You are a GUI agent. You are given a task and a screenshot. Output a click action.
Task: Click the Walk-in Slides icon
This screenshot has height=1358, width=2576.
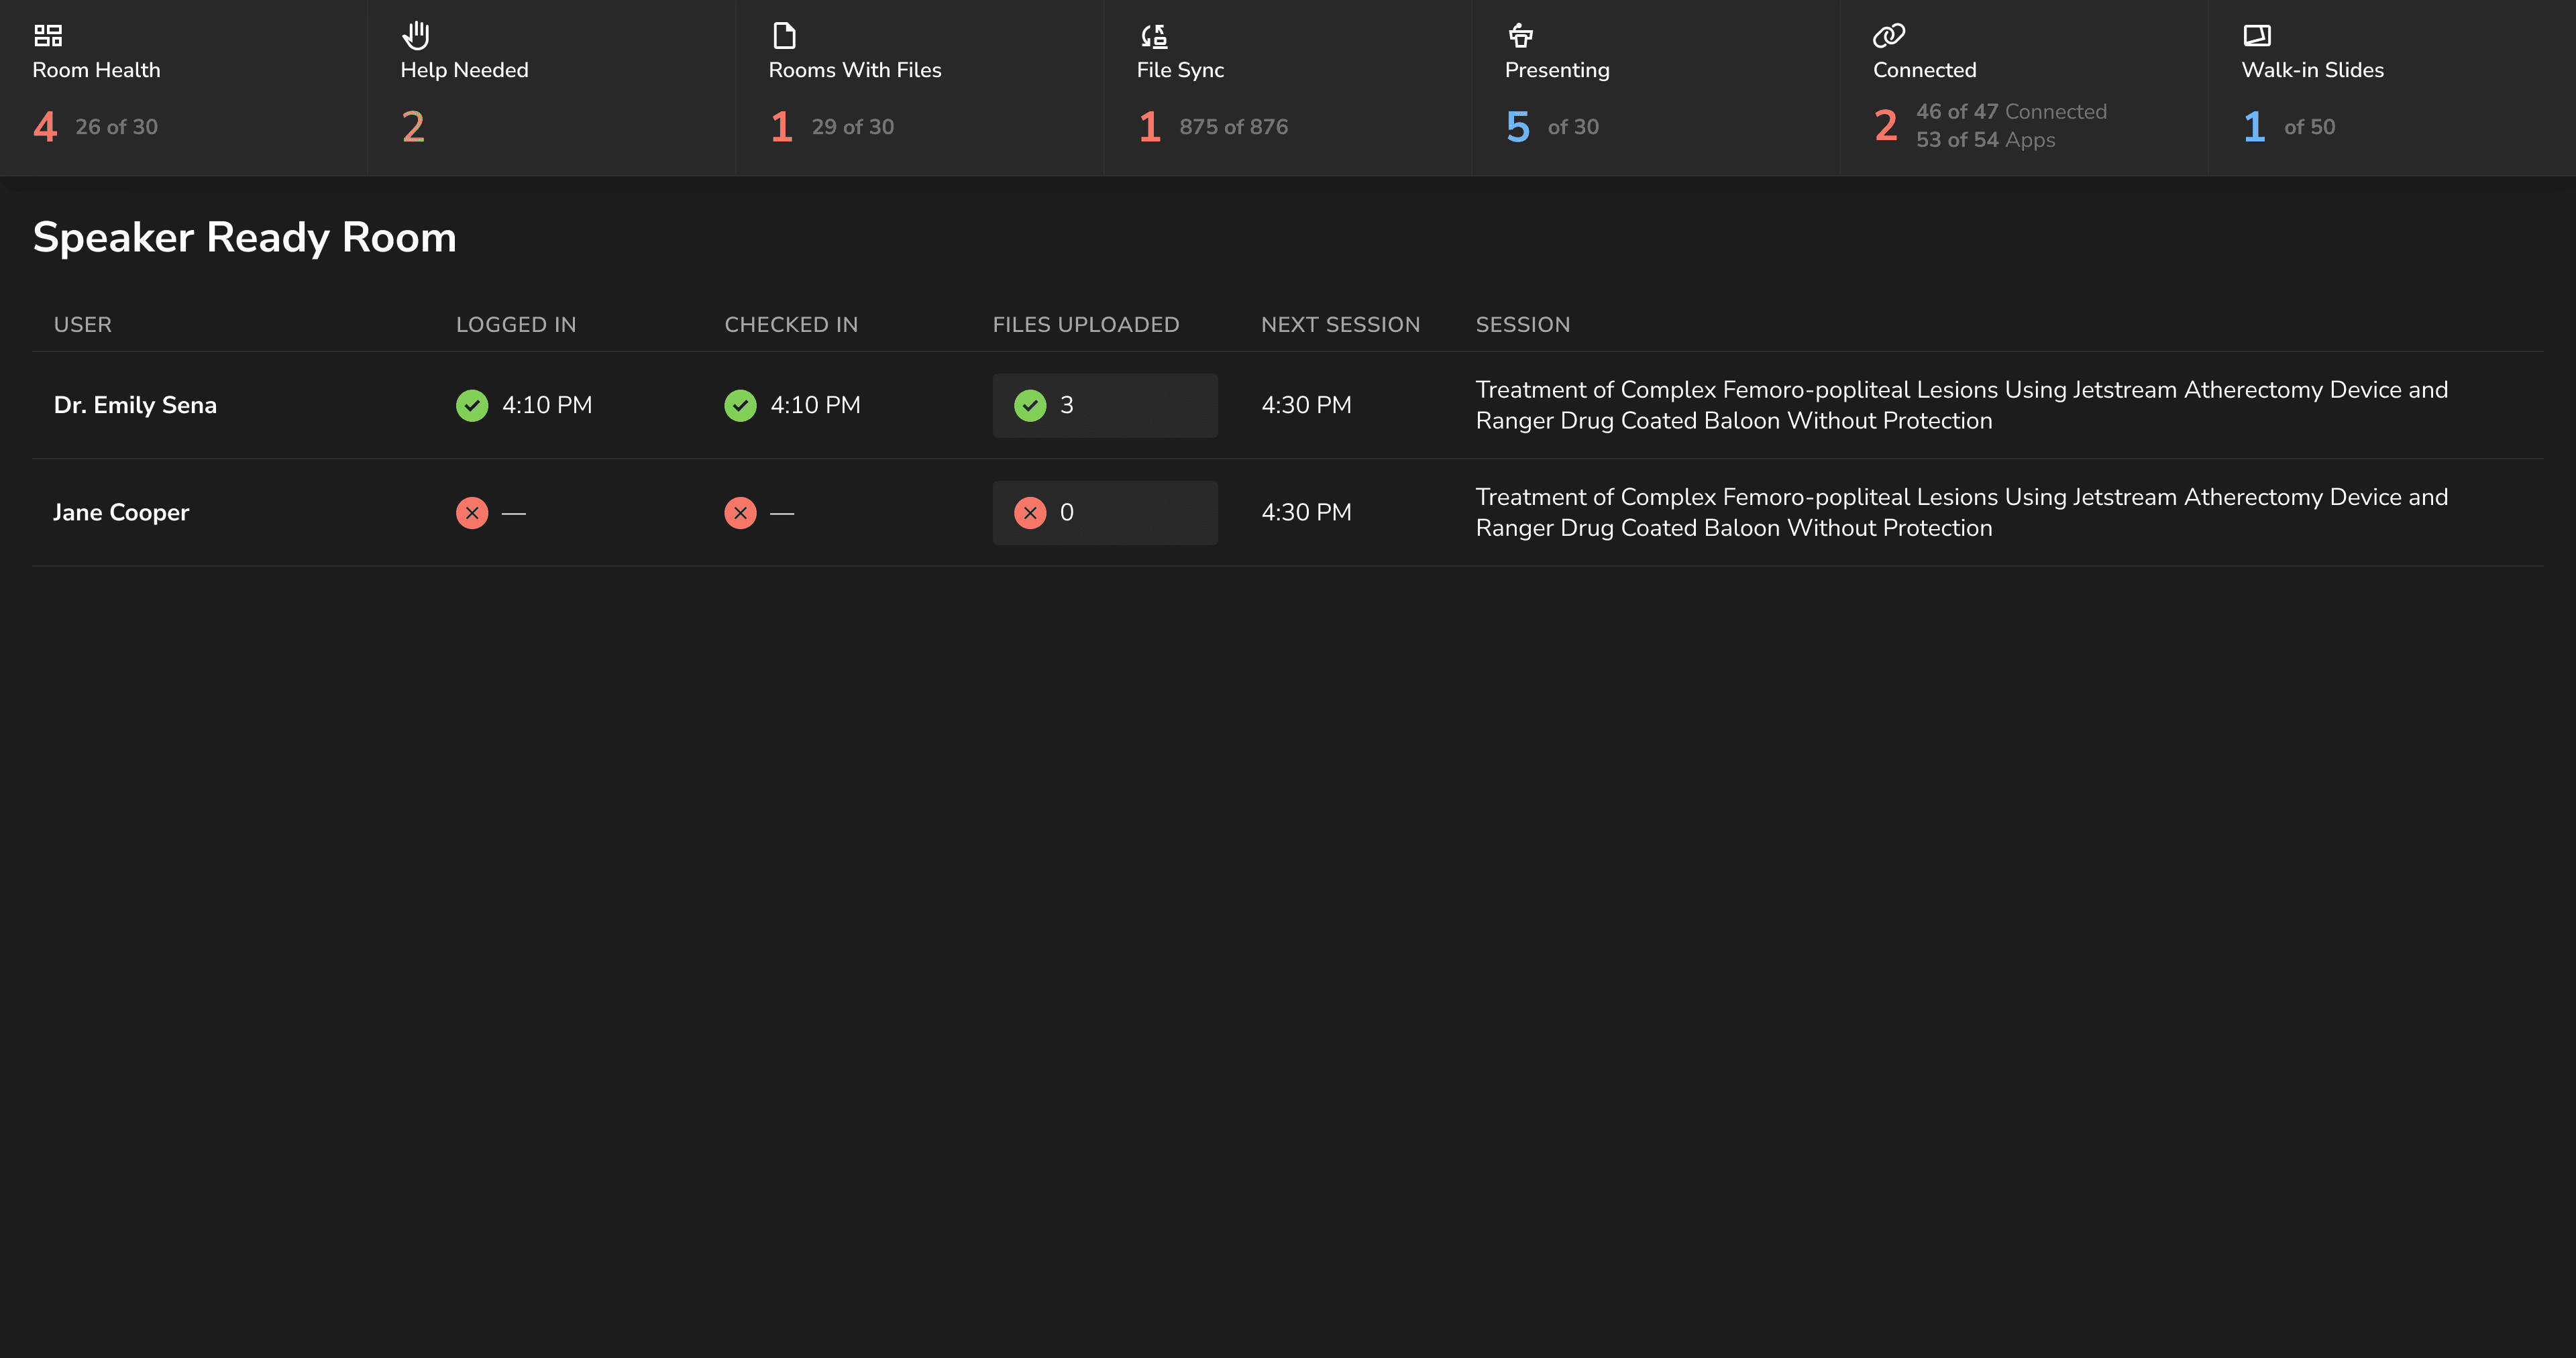click(2257, 36)
